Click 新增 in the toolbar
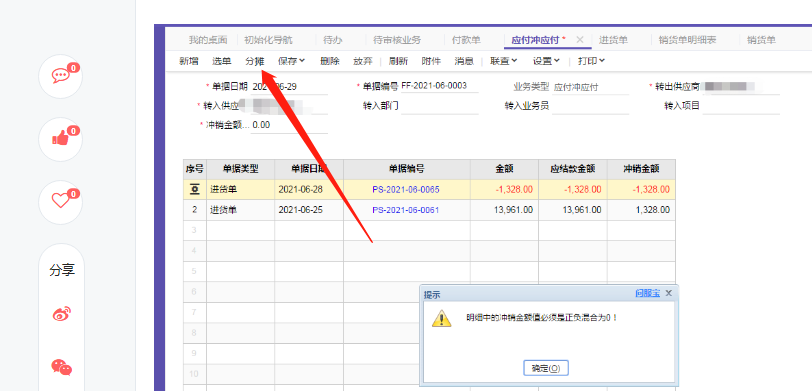This screenshot has height=391, width=812. click(x=188, y=61)
